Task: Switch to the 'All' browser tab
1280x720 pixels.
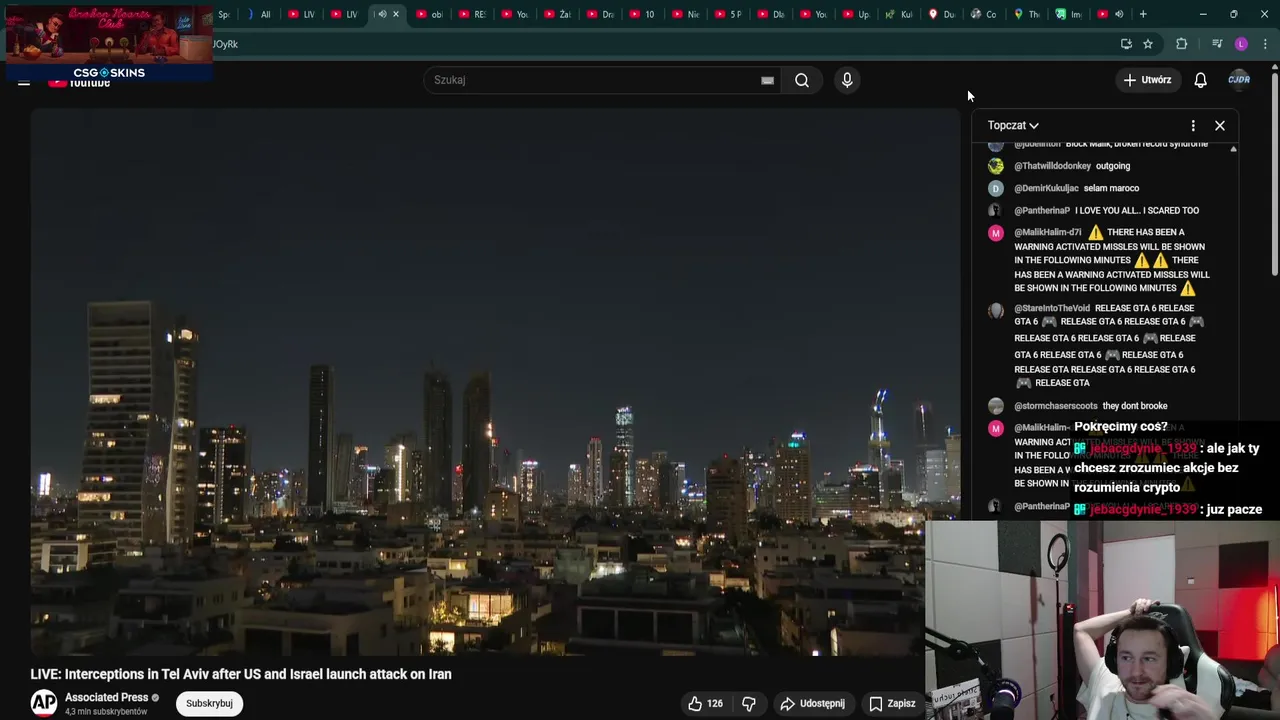Action: click(x=259, y=14)
